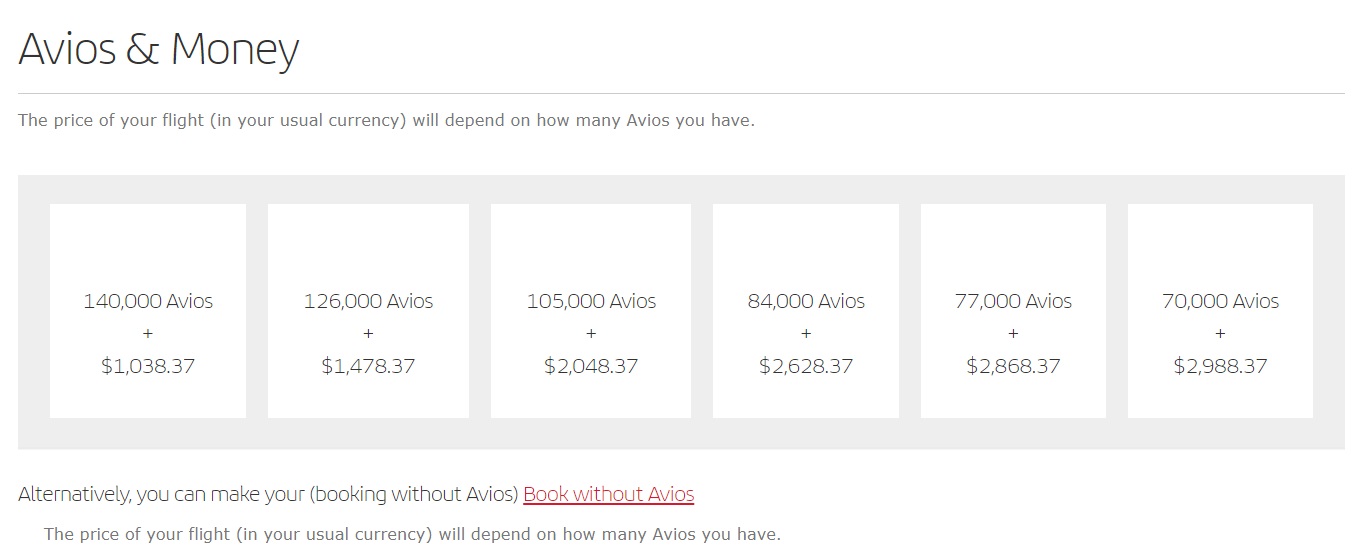Click the $1,478.37 price amount
The width and height of the screenshot is (1359, 560).
(368, 366)
